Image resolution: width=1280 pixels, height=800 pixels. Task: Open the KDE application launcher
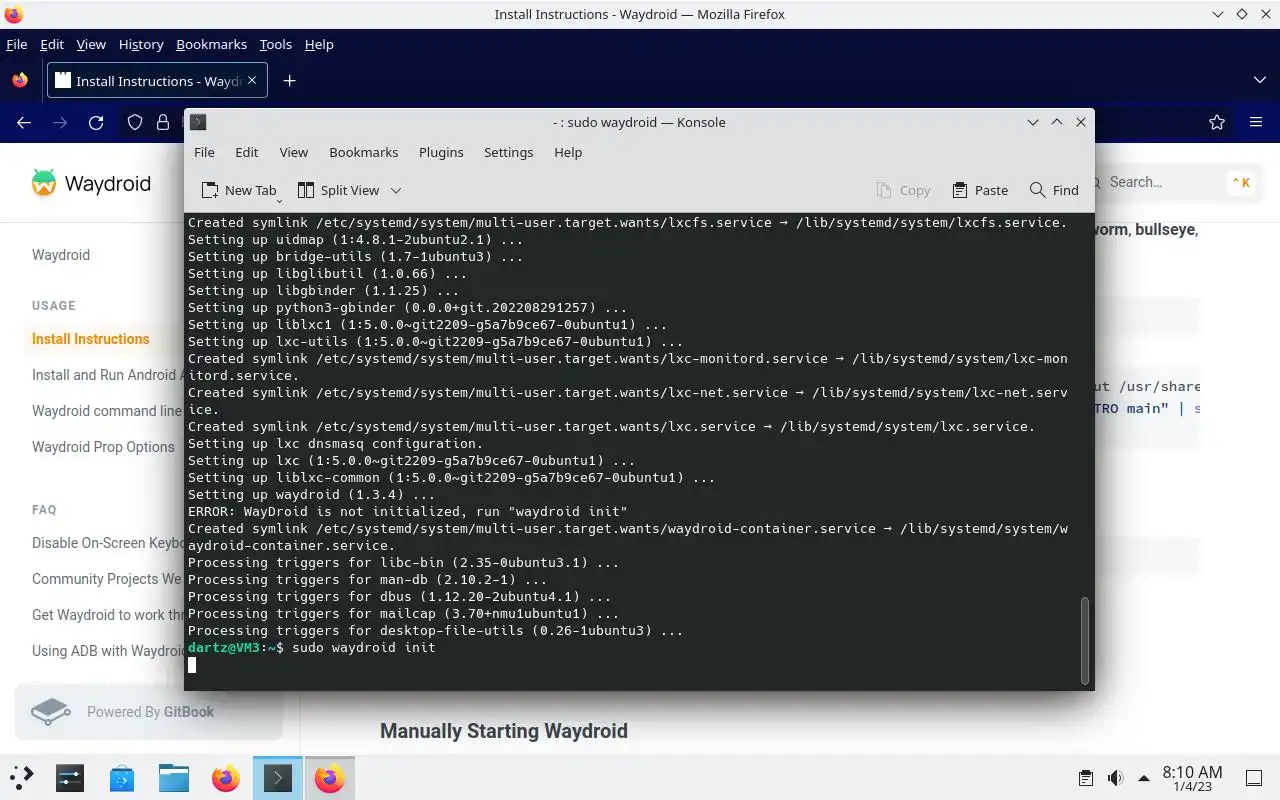(22, 777)
